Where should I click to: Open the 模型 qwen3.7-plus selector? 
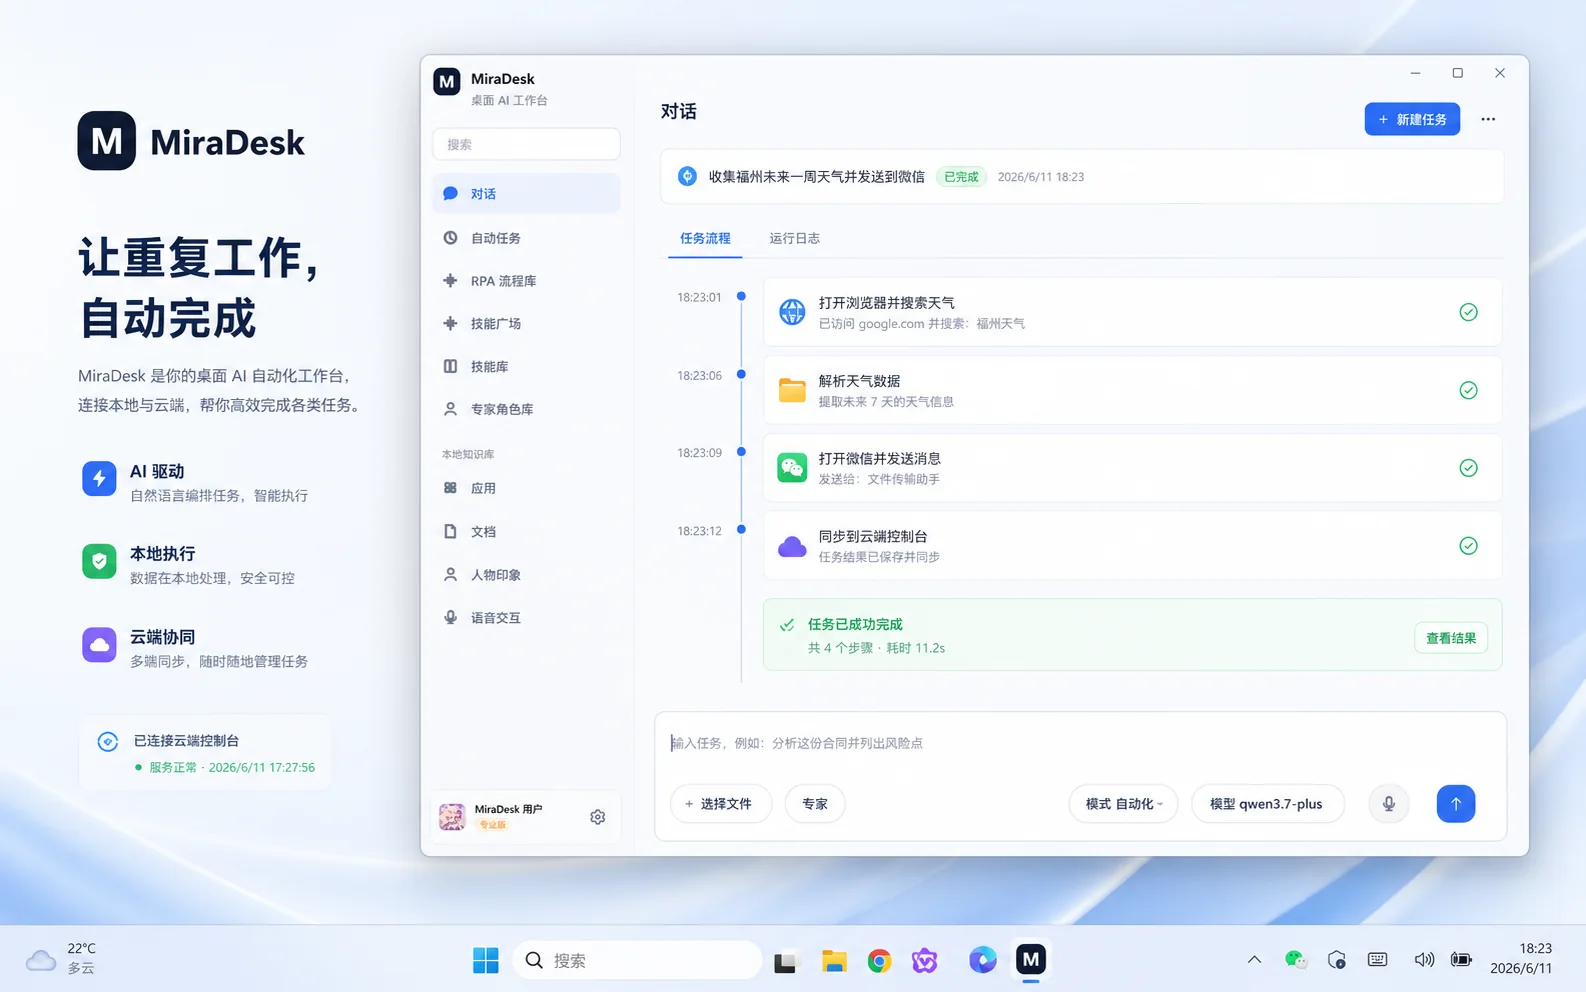point(1267,804)
